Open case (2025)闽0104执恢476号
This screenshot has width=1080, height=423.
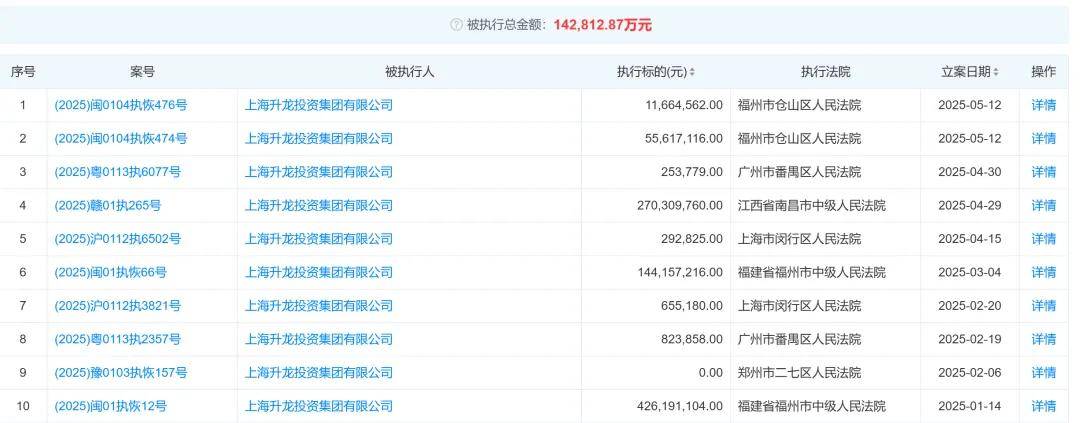[121, 105]
